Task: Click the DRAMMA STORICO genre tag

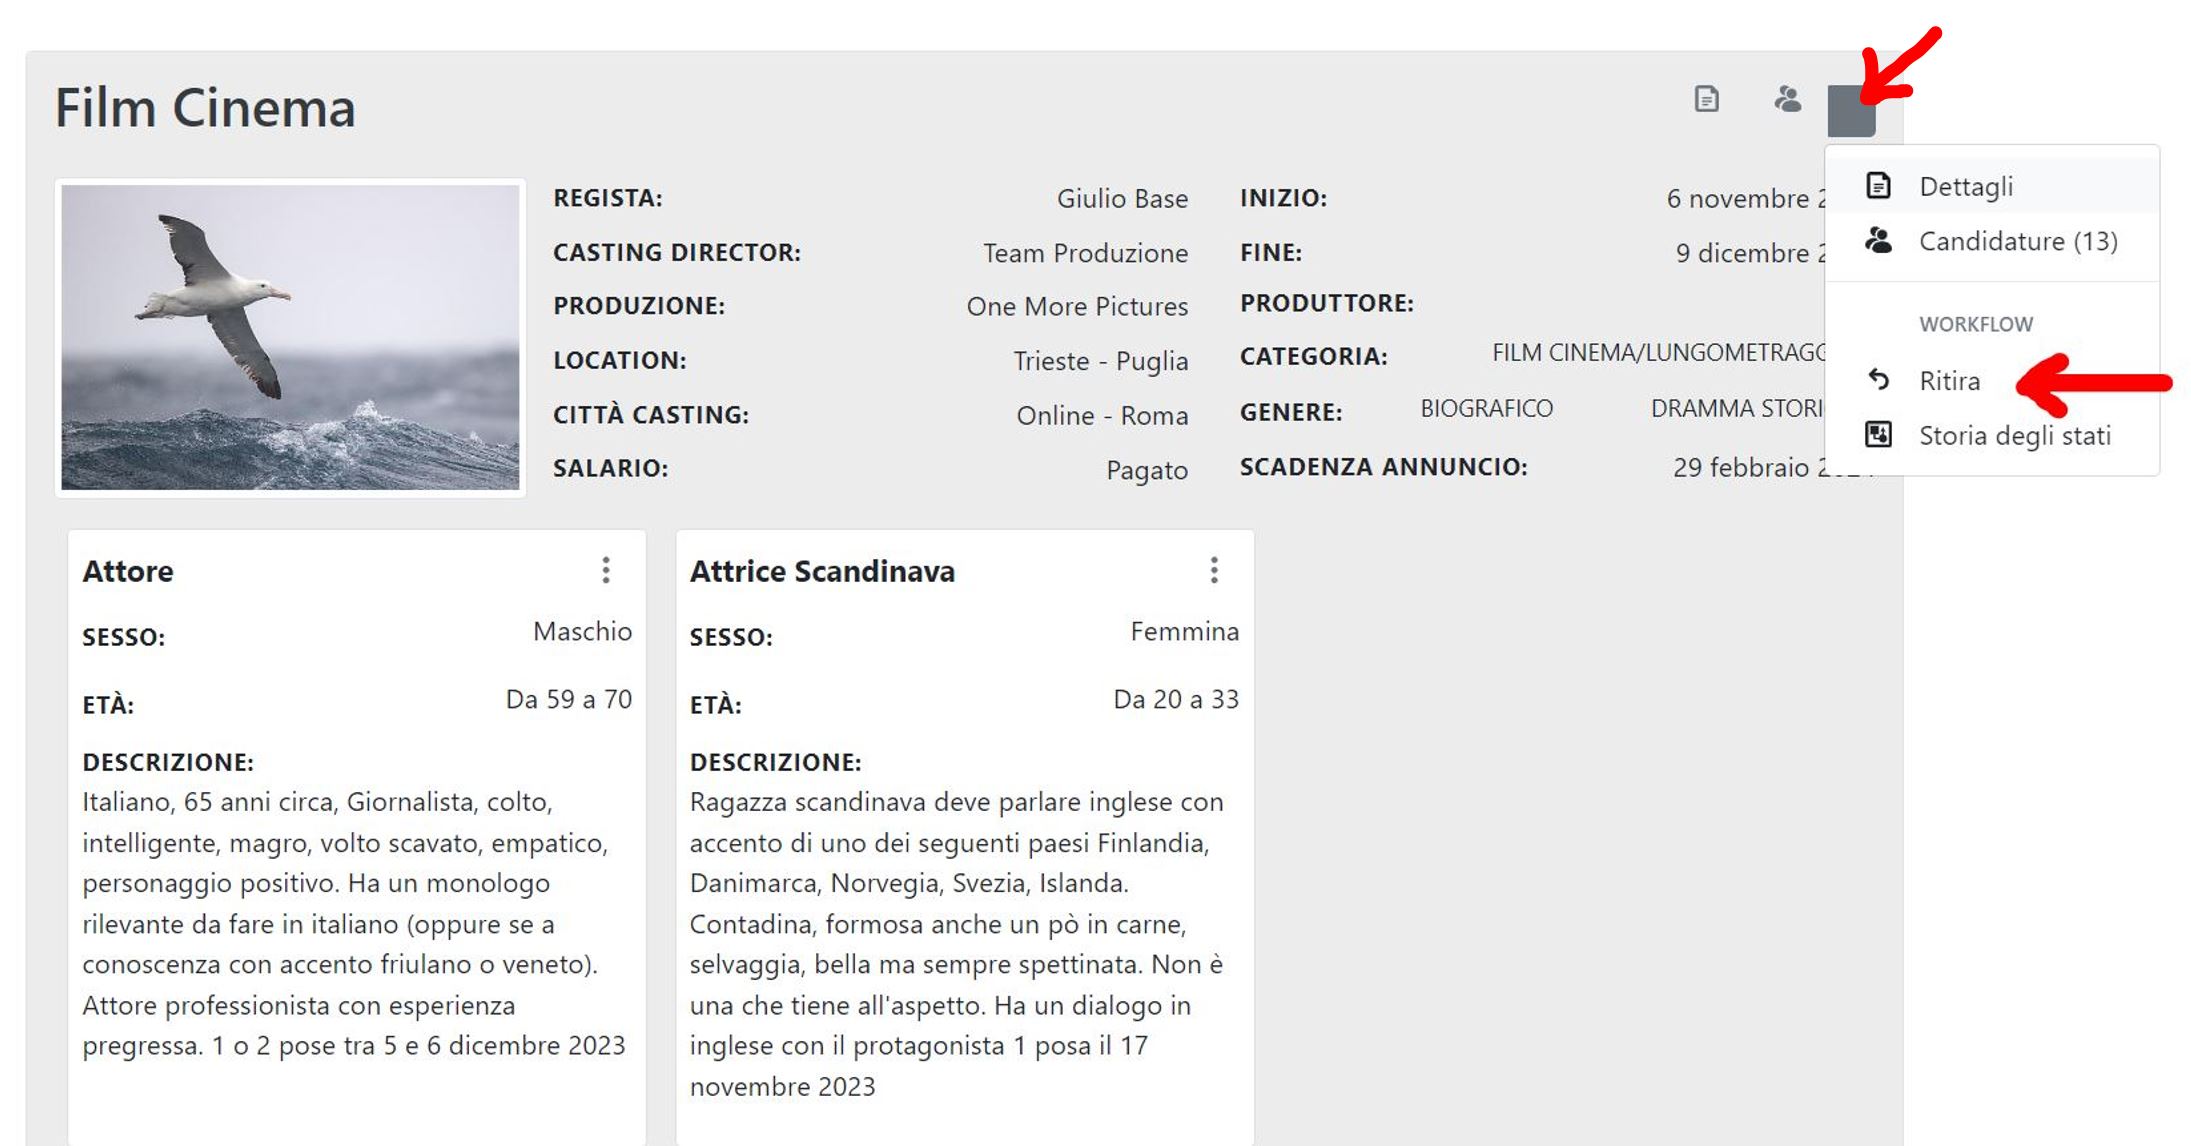Action: click(x=1738, y=408)
